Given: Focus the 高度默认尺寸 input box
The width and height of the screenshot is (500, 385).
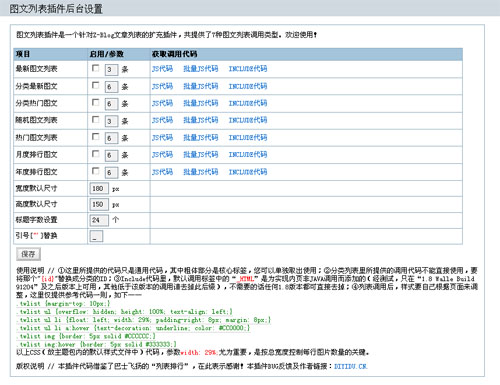Looking at the screenshot, I should [x=99, y=204].
